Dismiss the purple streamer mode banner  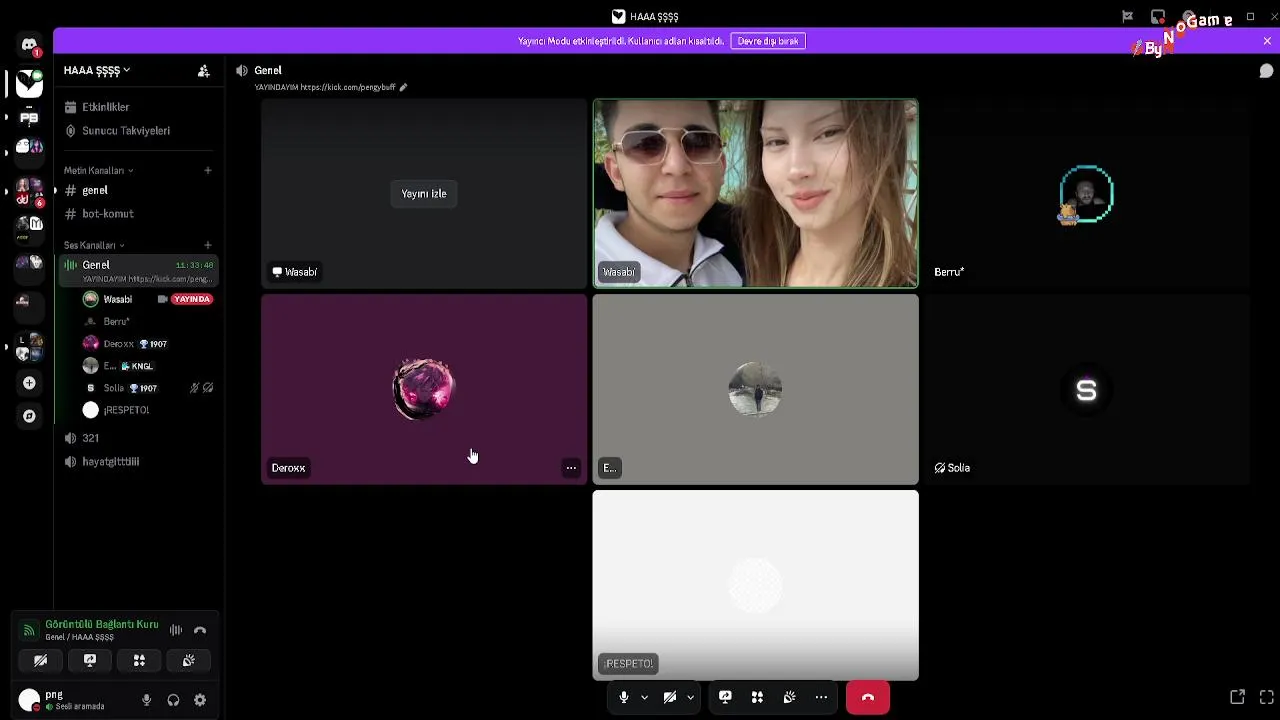coord(1267,41)
